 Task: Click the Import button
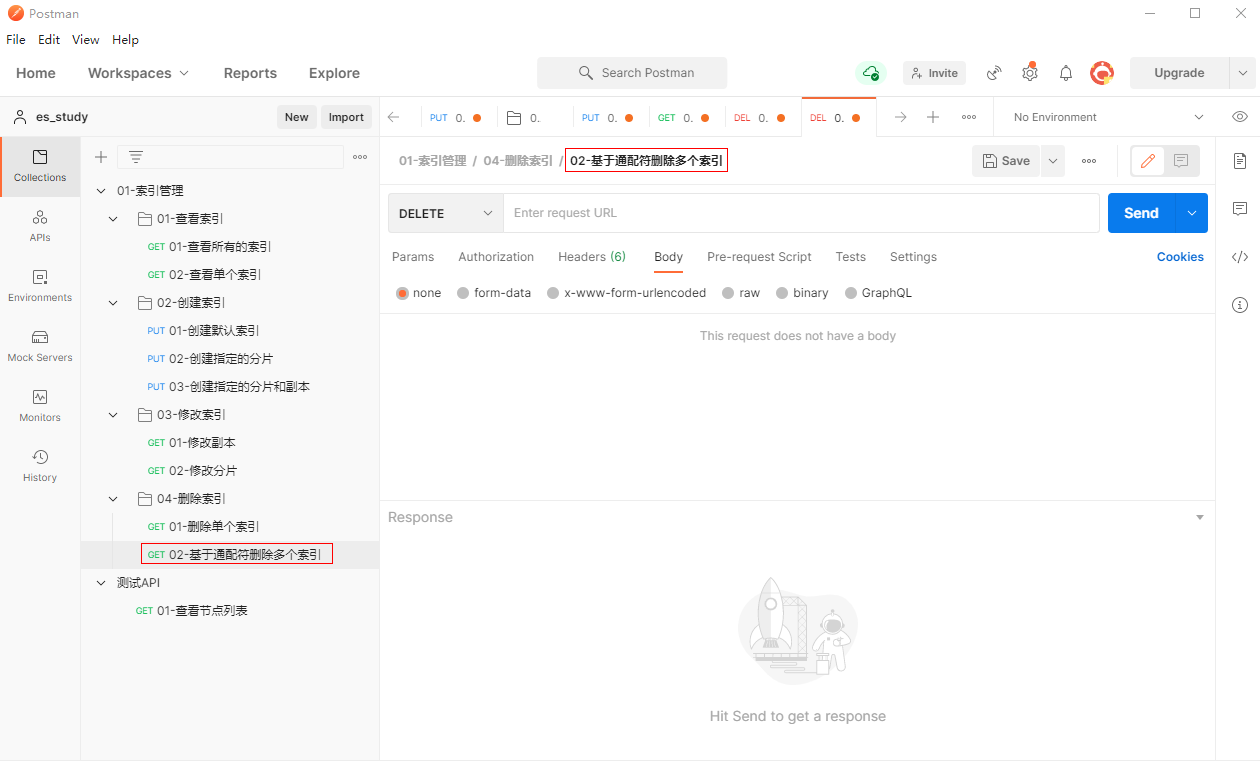pyautogui.click(x=346, y=117)
